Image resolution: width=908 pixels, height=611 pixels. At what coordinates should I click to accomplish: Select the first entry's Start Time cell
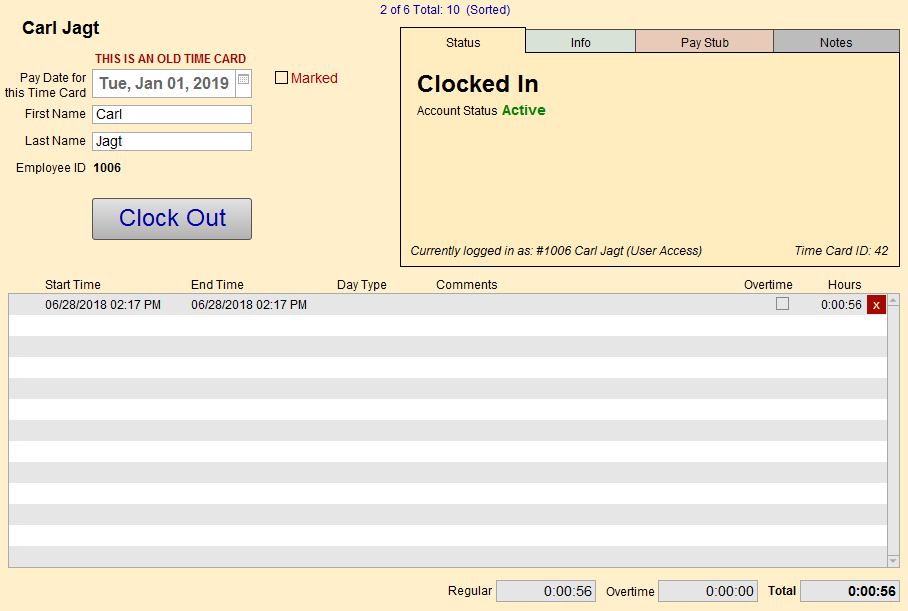pyautogui.click(x=103, y=305)
